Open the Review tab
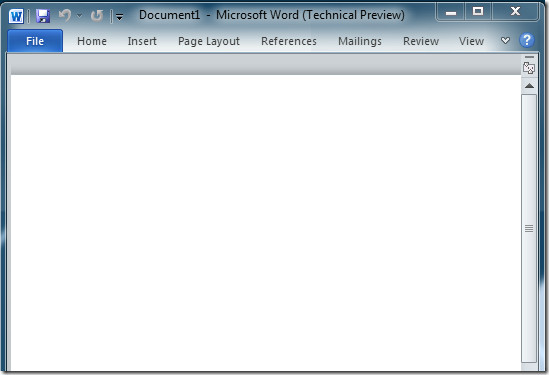The height and width of the screenshot is (375, 549). click(421, 41)
